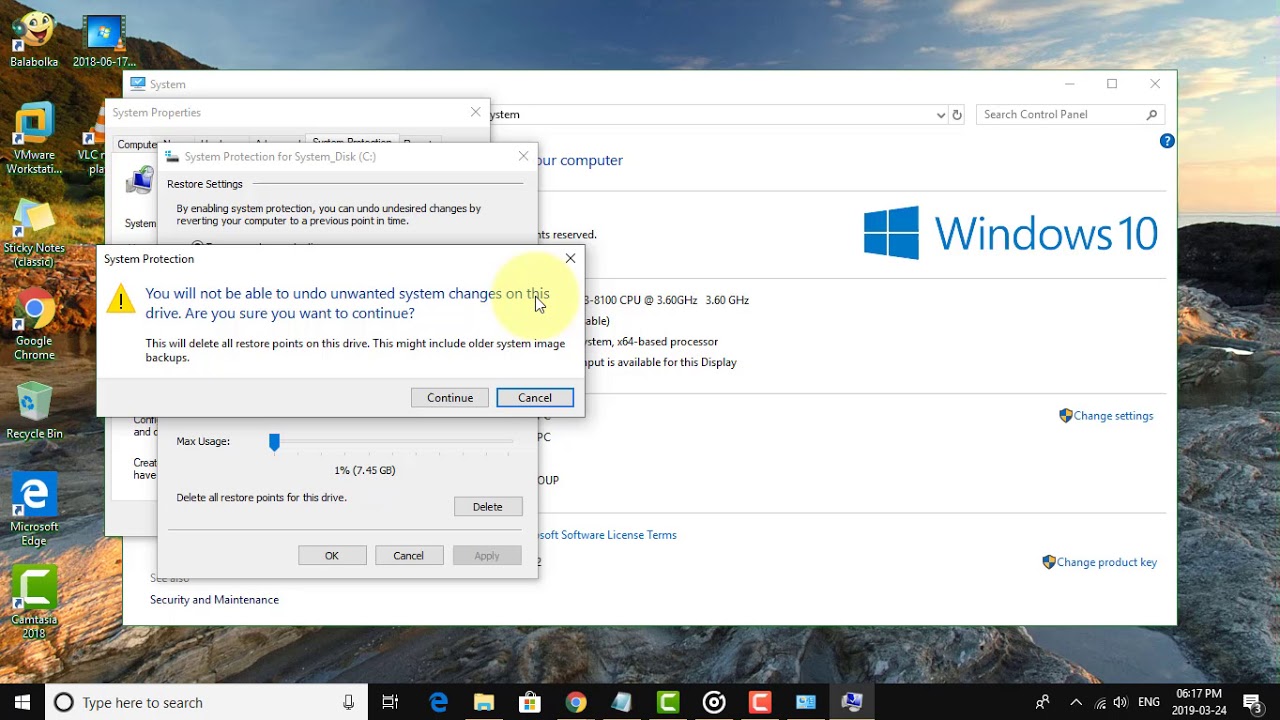Close the System Protection warning dialog
The image size is (1280, 720).
click(570, 258)
